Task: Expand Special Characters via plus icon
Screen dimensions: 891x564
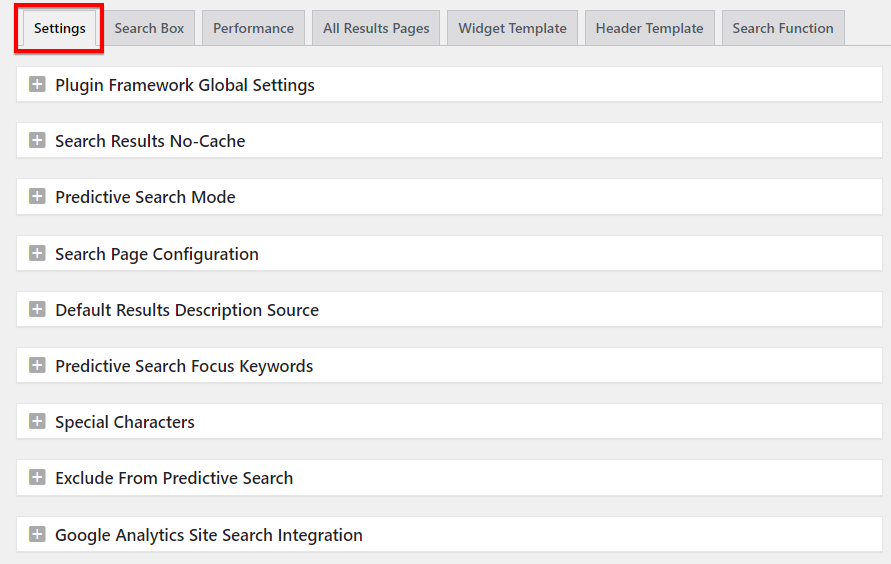Action: pyautogui.click(x=38, y=421)
